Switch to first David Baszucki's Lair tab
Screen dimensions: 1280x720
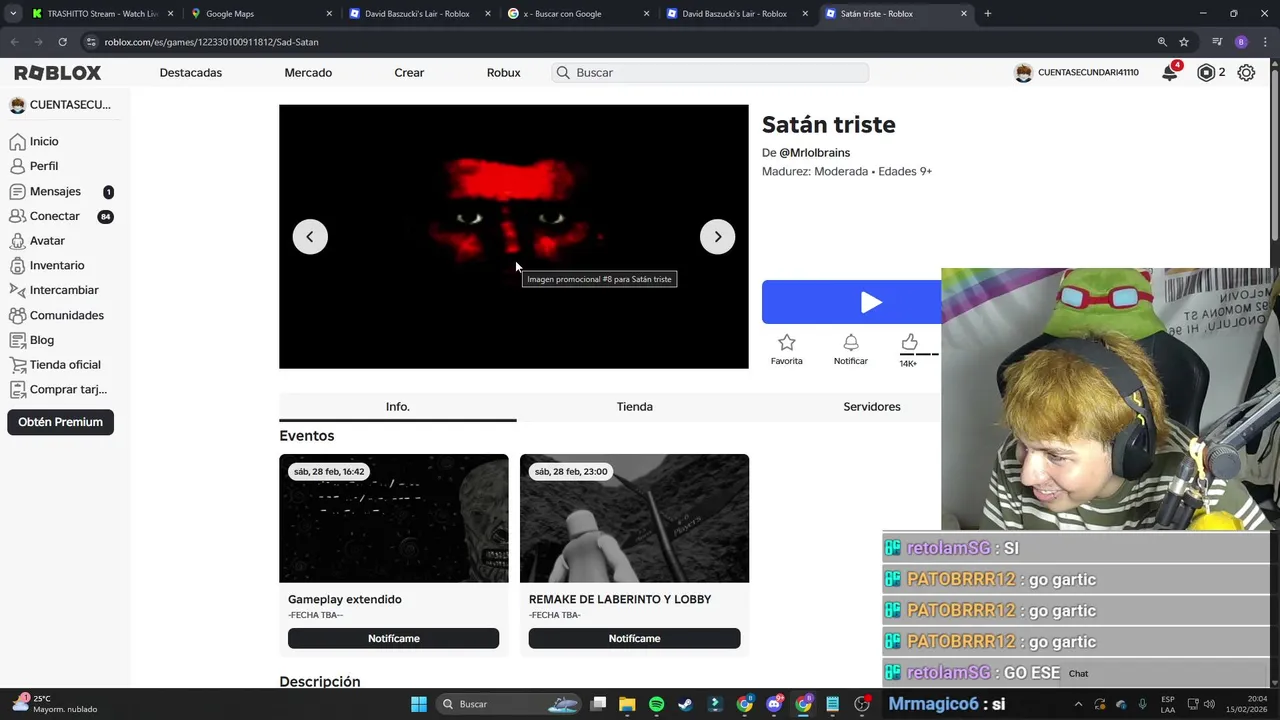click(x=418, y=14)
